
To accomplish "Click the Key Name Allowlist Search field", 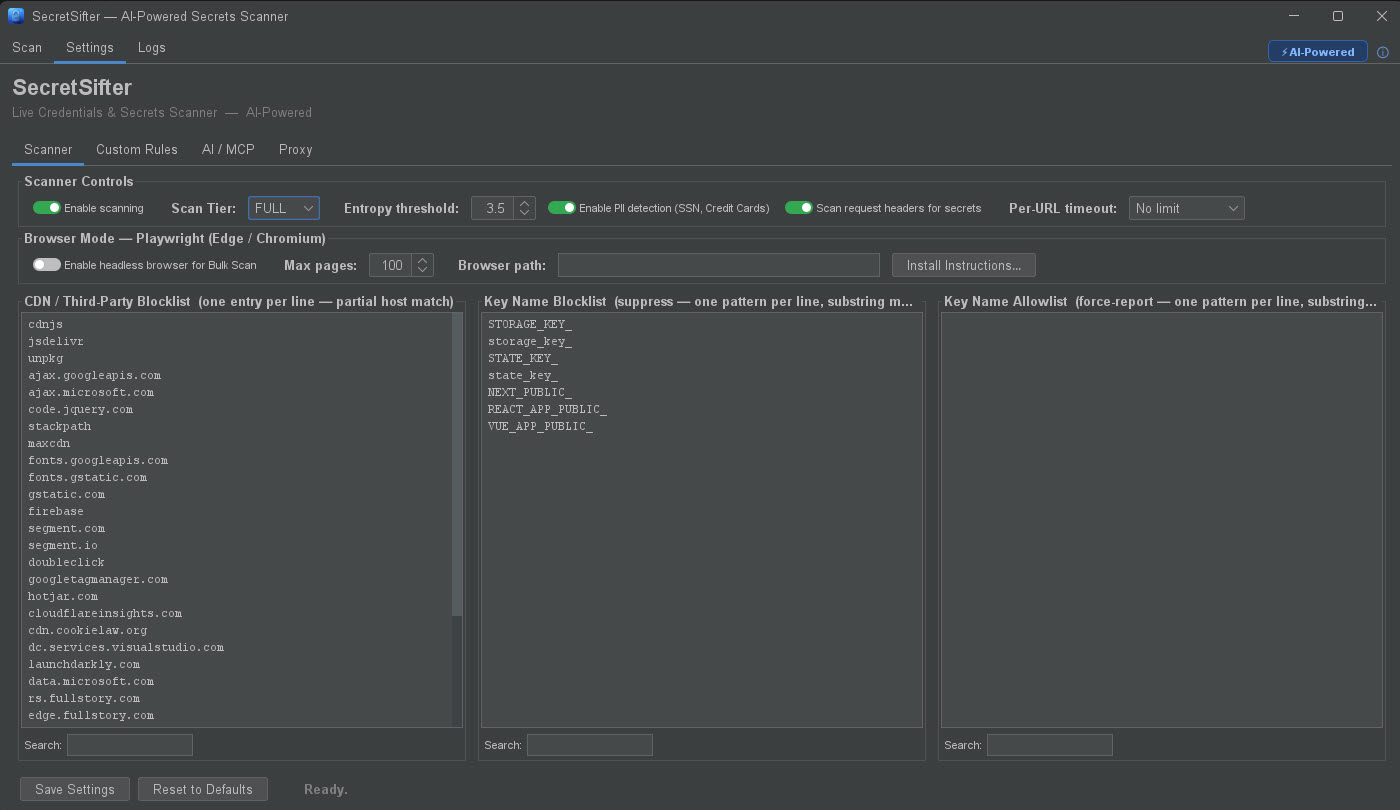I will click(x=1050, y=745).
